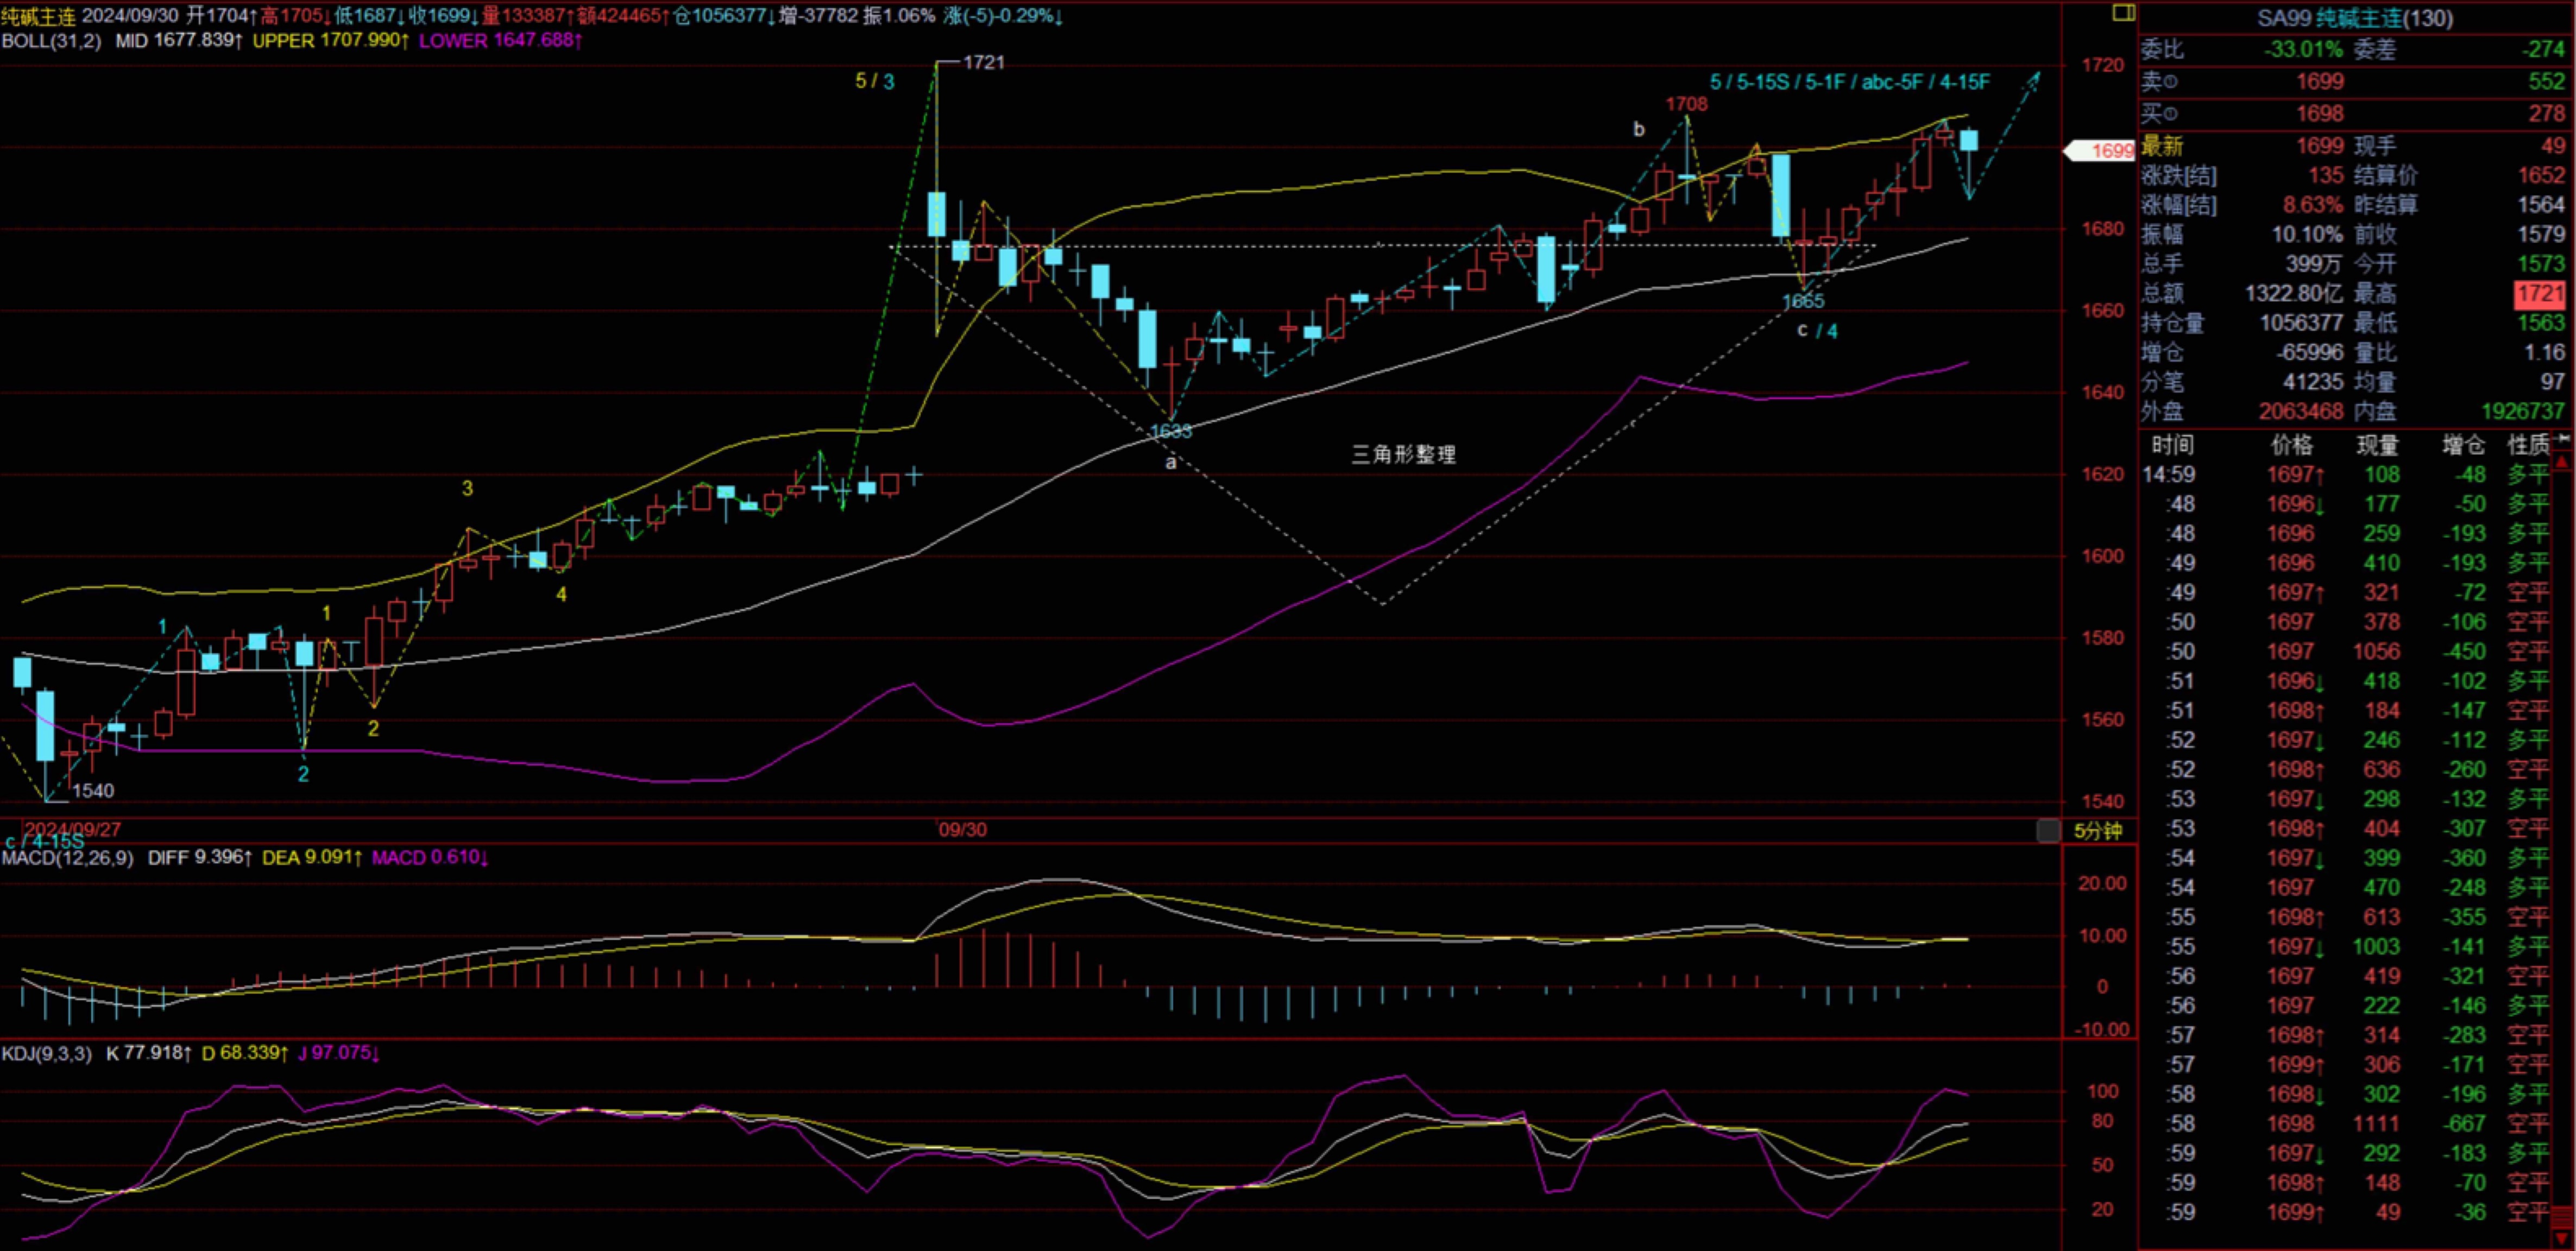The image size is (2576, 1251).
Task: Click the 增仓 column header in tick list
Action: pyautogui.click(x=2464, y=445)
